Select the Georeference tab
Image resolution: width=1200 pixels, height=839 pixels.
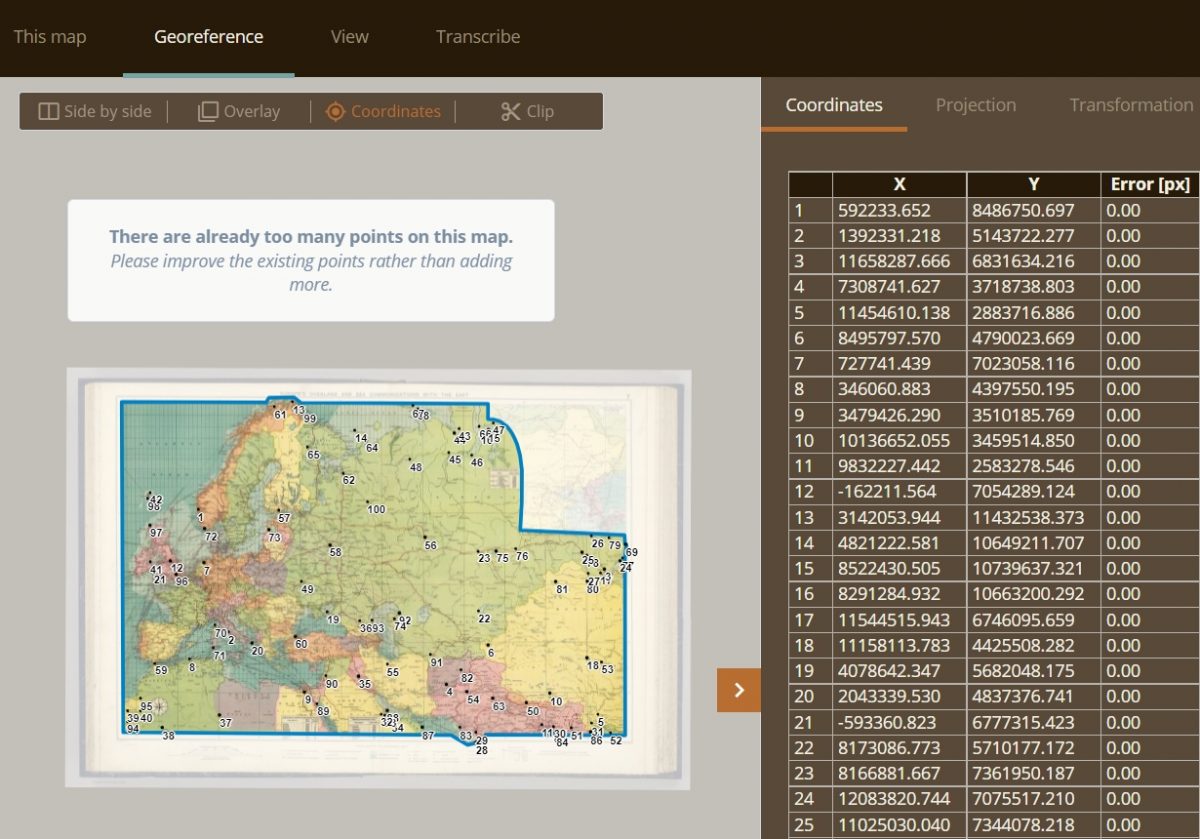(x=207, y=36)
